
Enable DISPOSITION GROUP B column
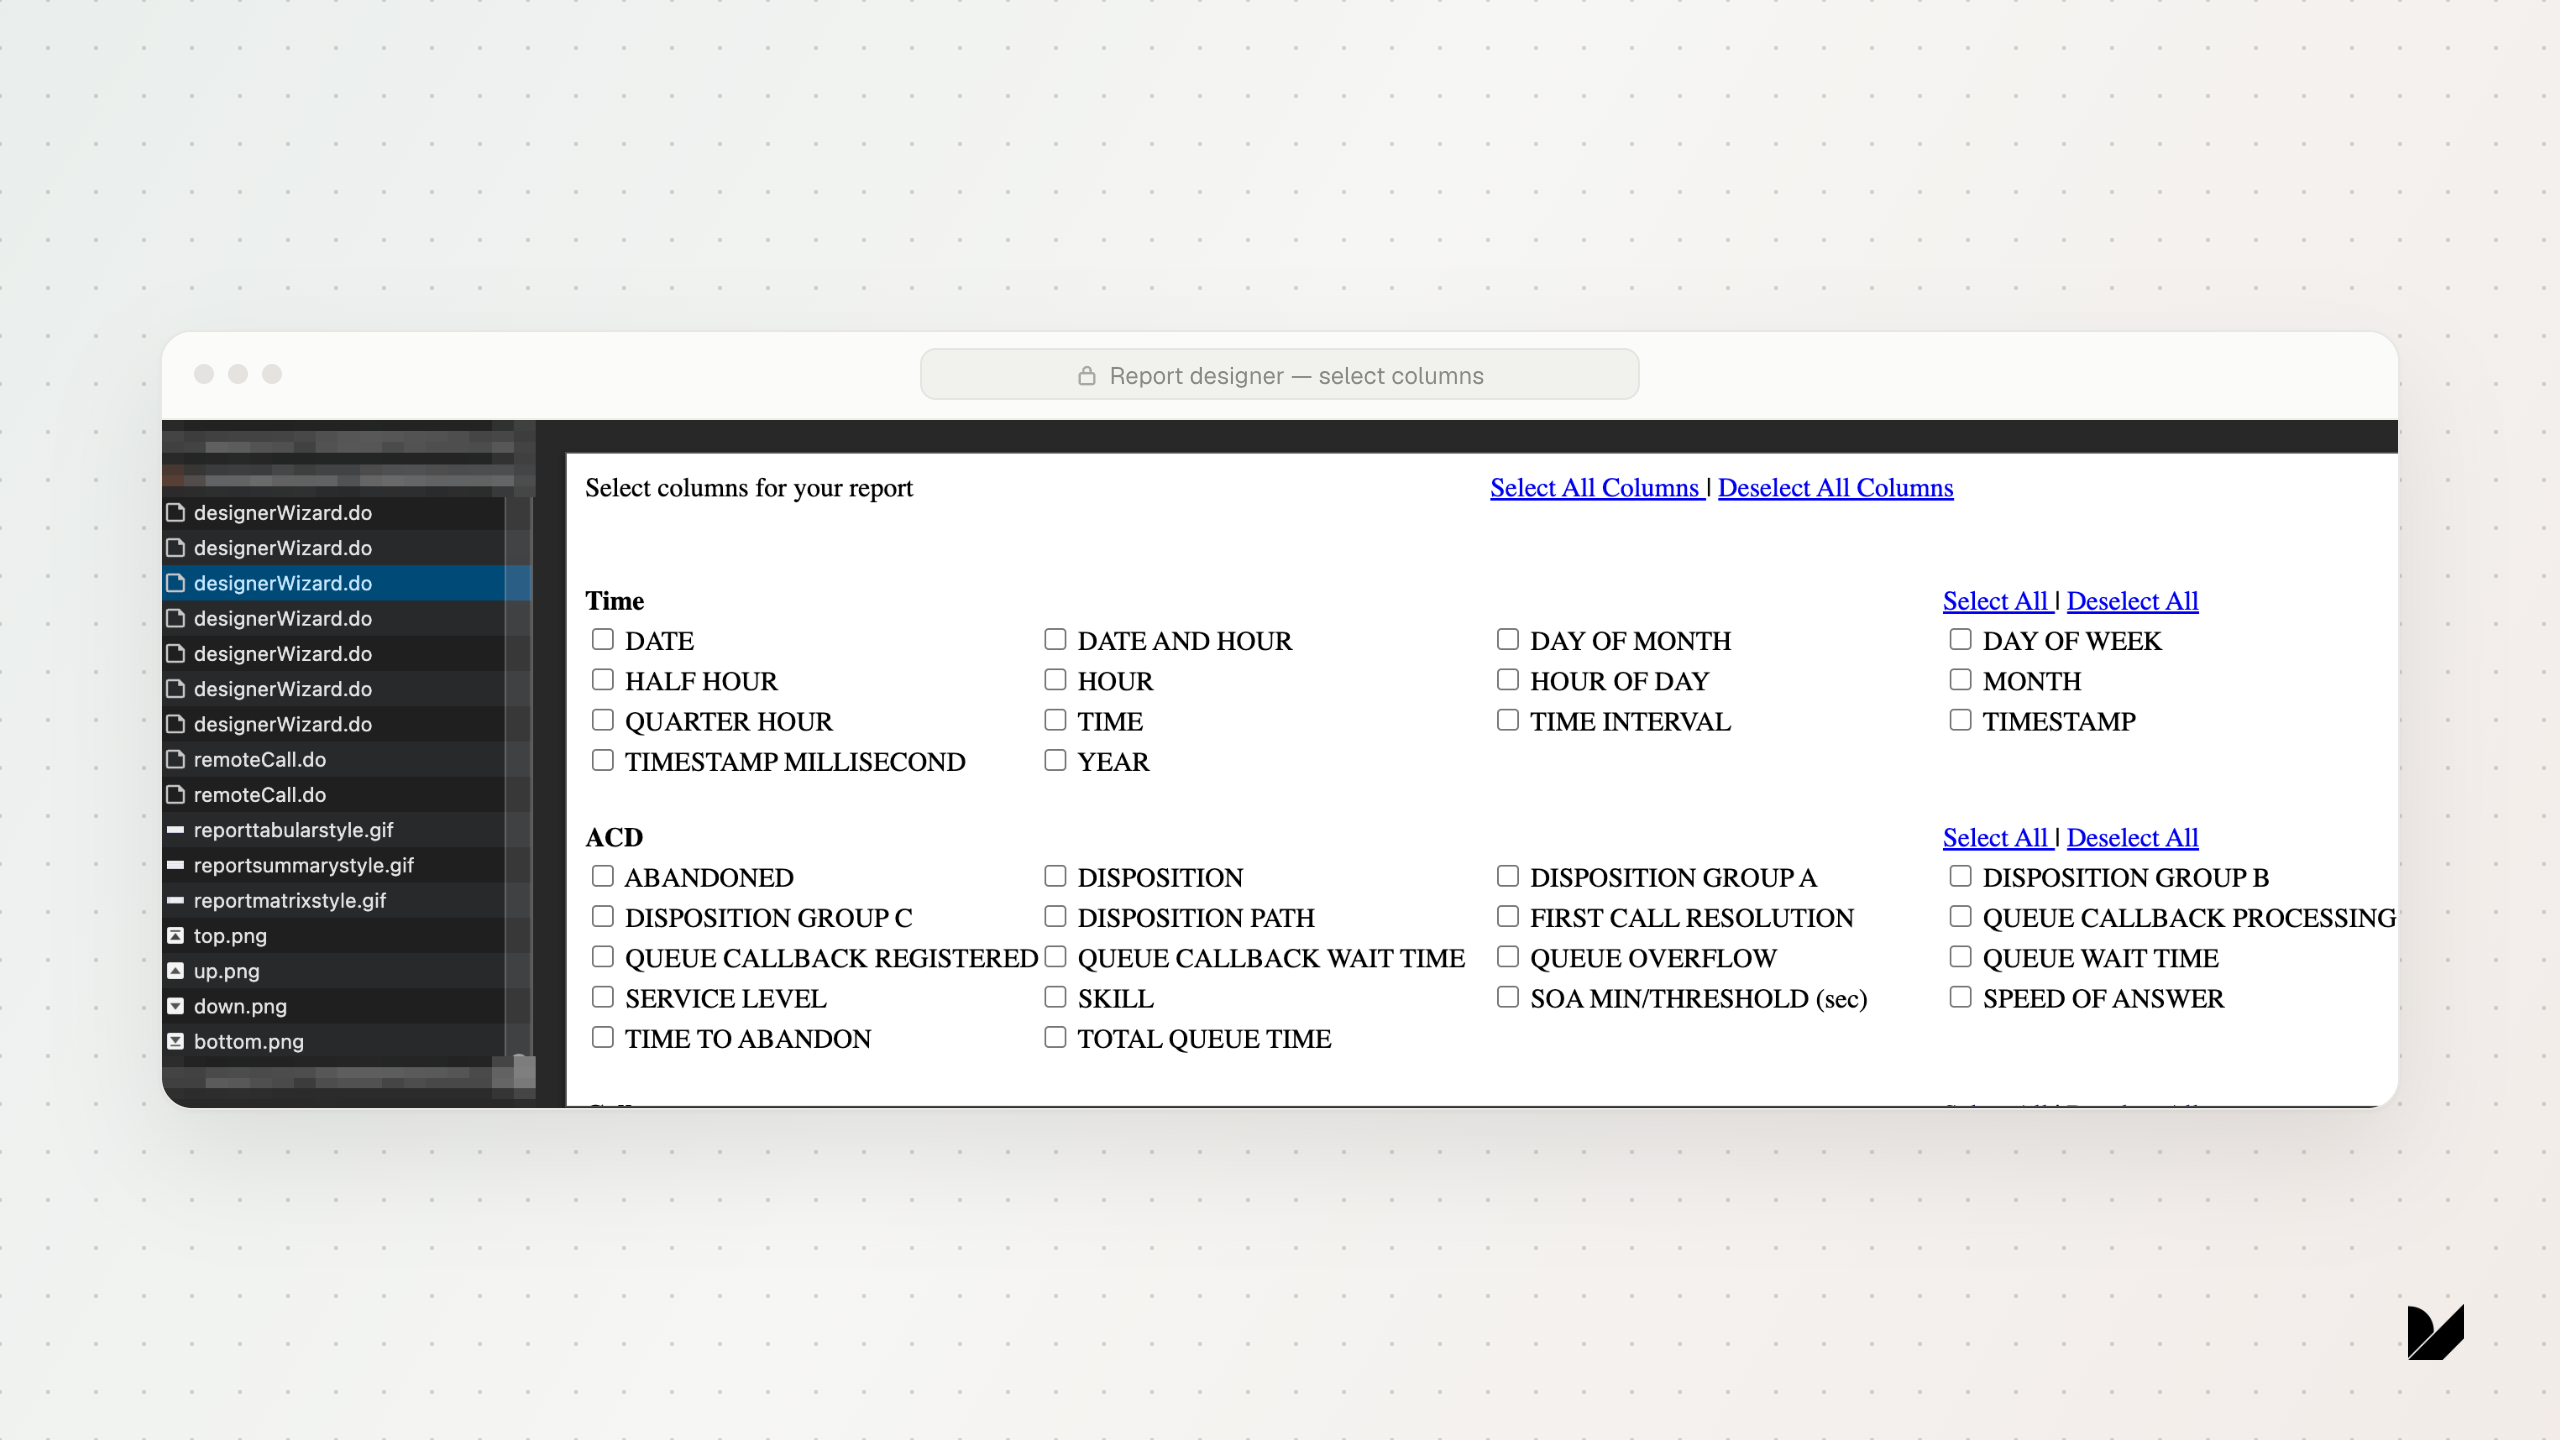[x=1961, y=876]
